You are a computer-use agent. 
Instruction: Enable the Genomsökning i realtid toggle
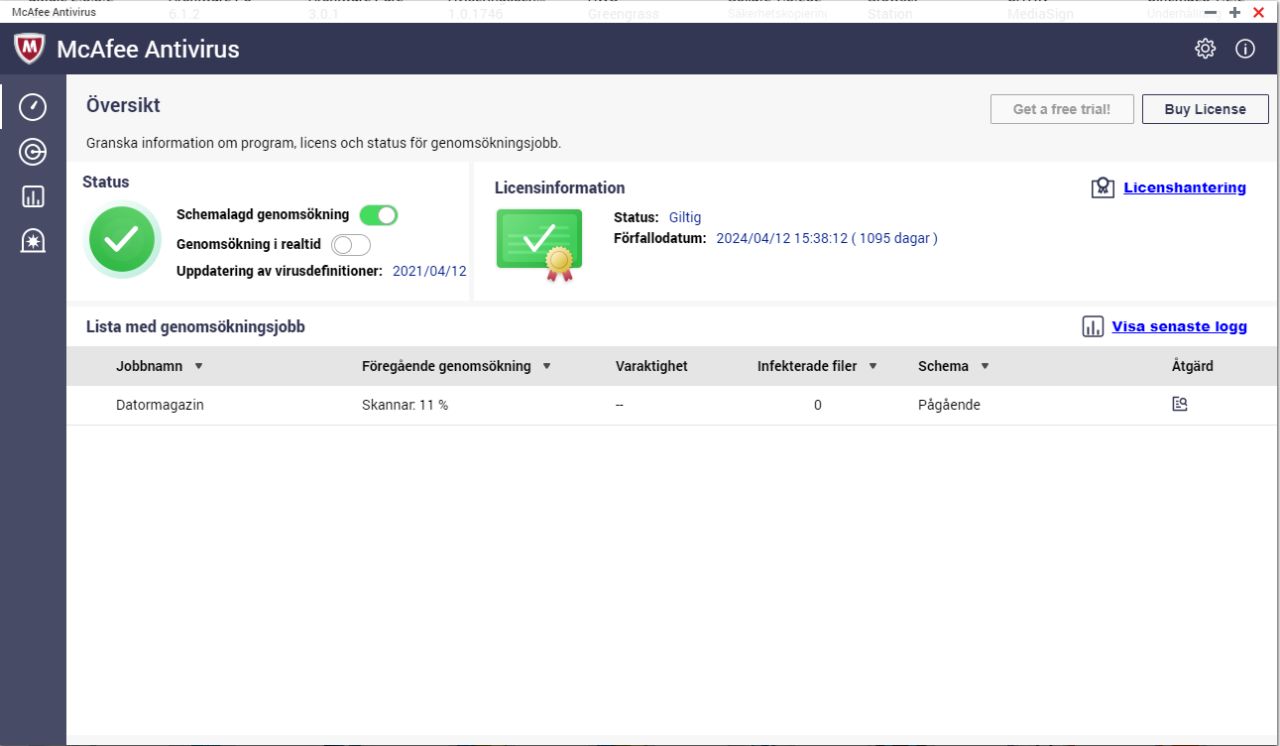point(351,245)
